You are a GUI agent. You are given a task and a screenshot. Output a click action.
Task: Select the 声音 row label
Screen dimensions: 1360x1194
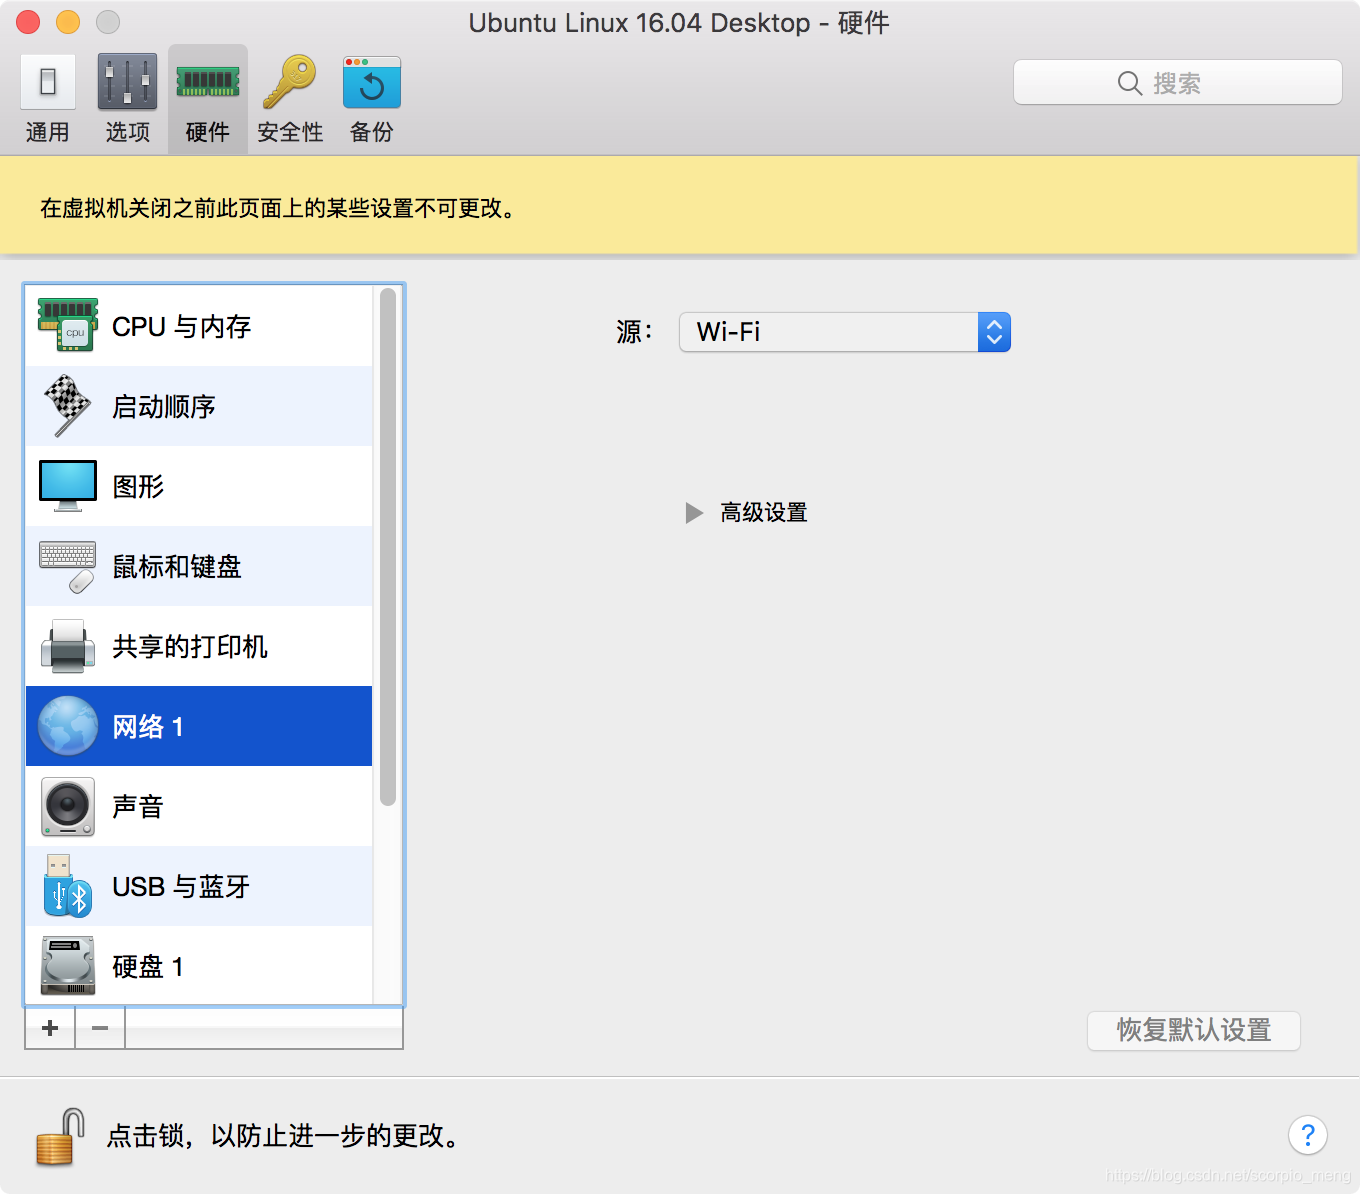138,806
